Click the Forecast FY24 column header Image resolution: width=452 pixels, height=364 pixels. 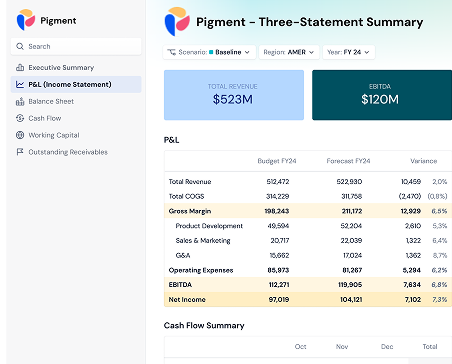click(x=348, y=161)
